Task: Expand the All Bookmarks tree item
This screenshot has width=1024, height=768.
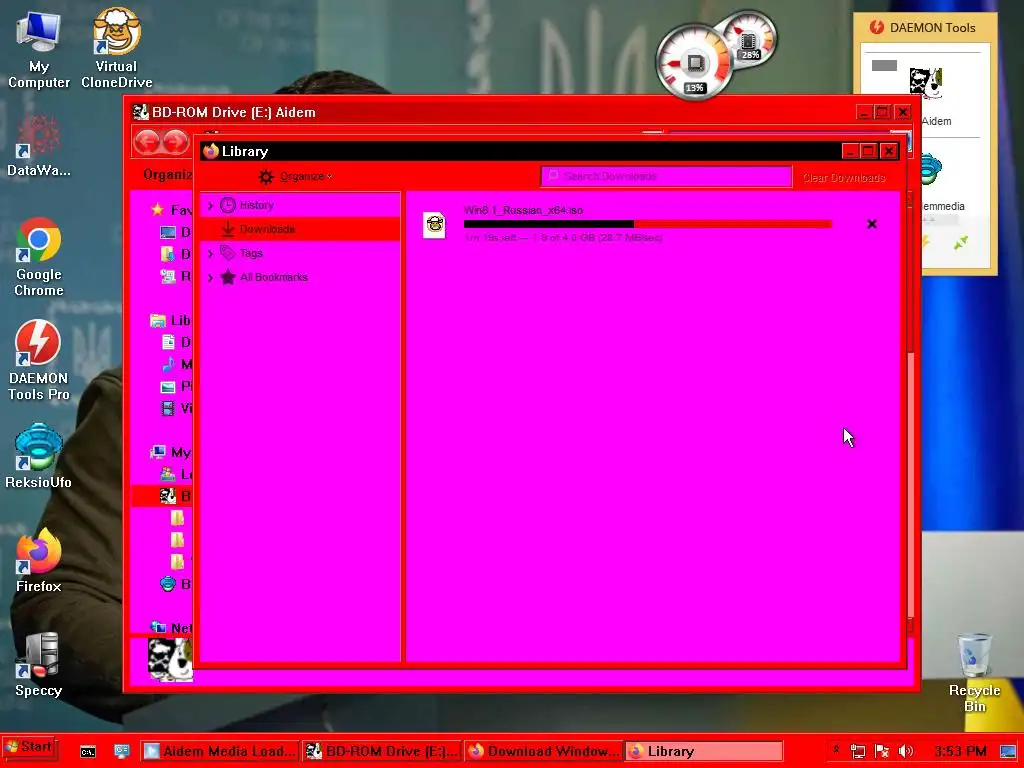Action: click(210, 278)
